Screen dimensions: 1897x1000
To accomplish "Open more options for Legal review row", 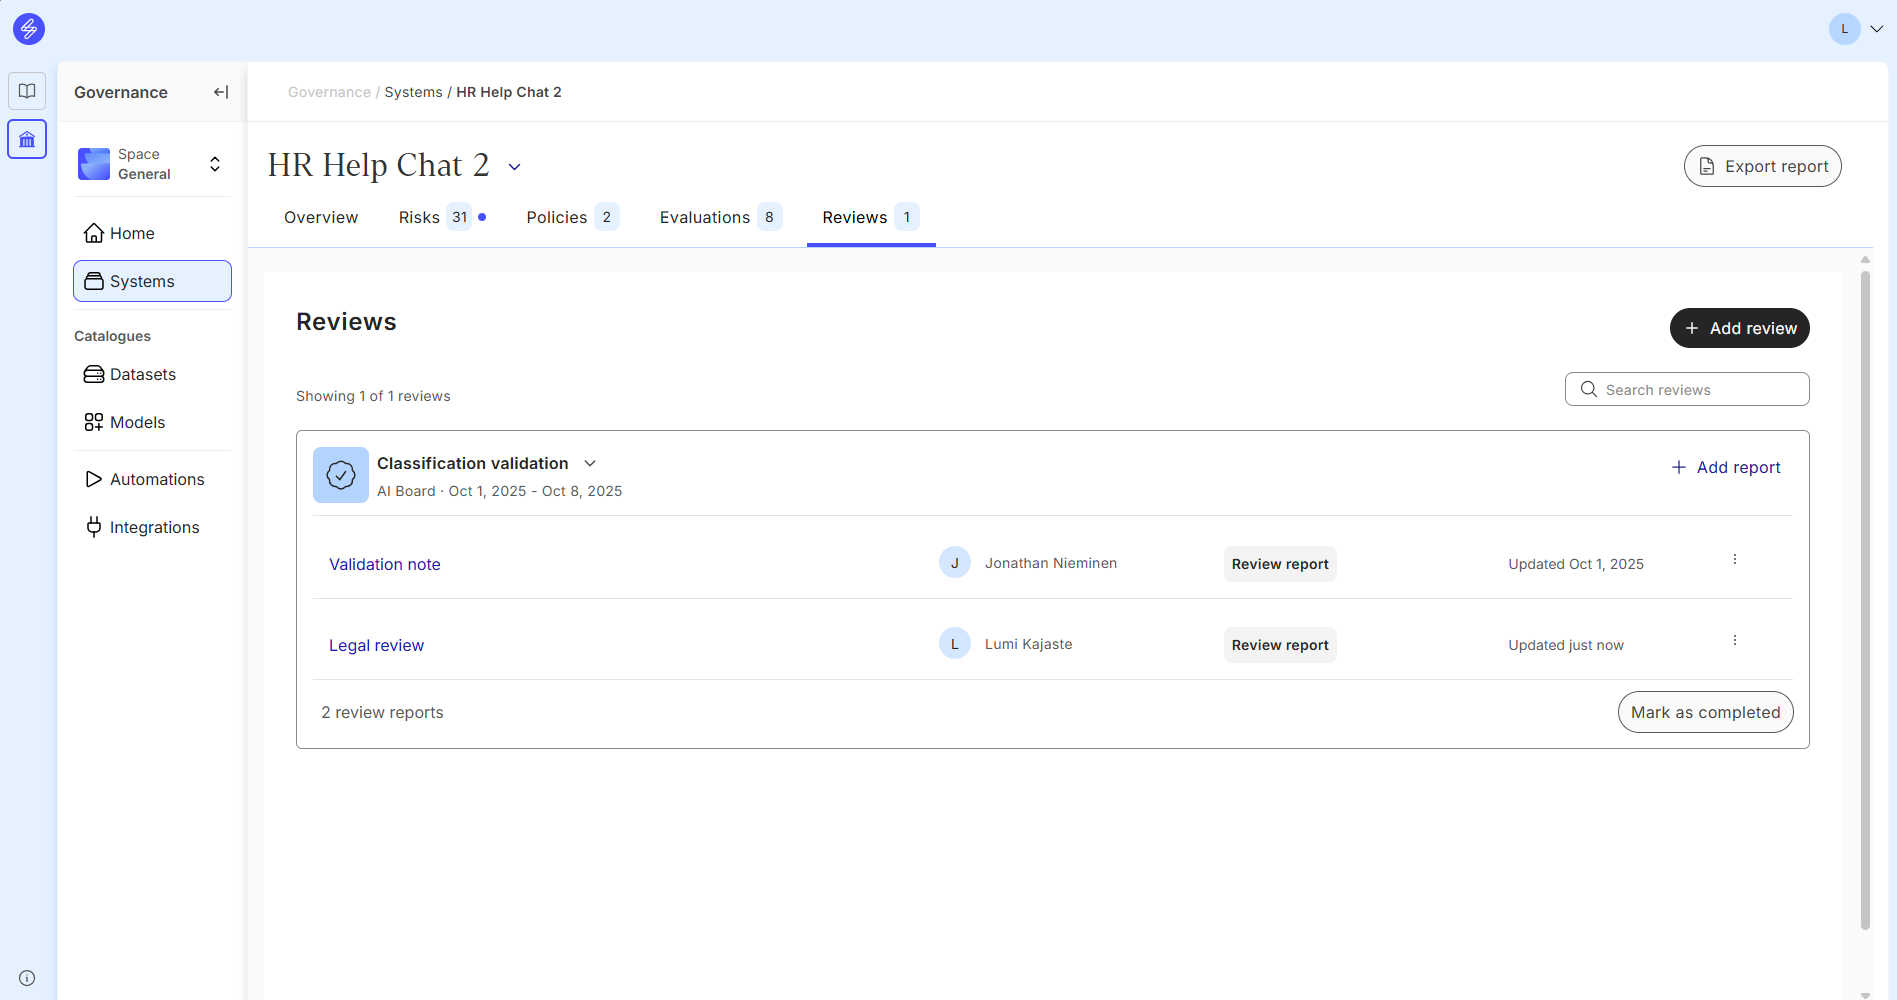I will click(x=1734, y=641).
